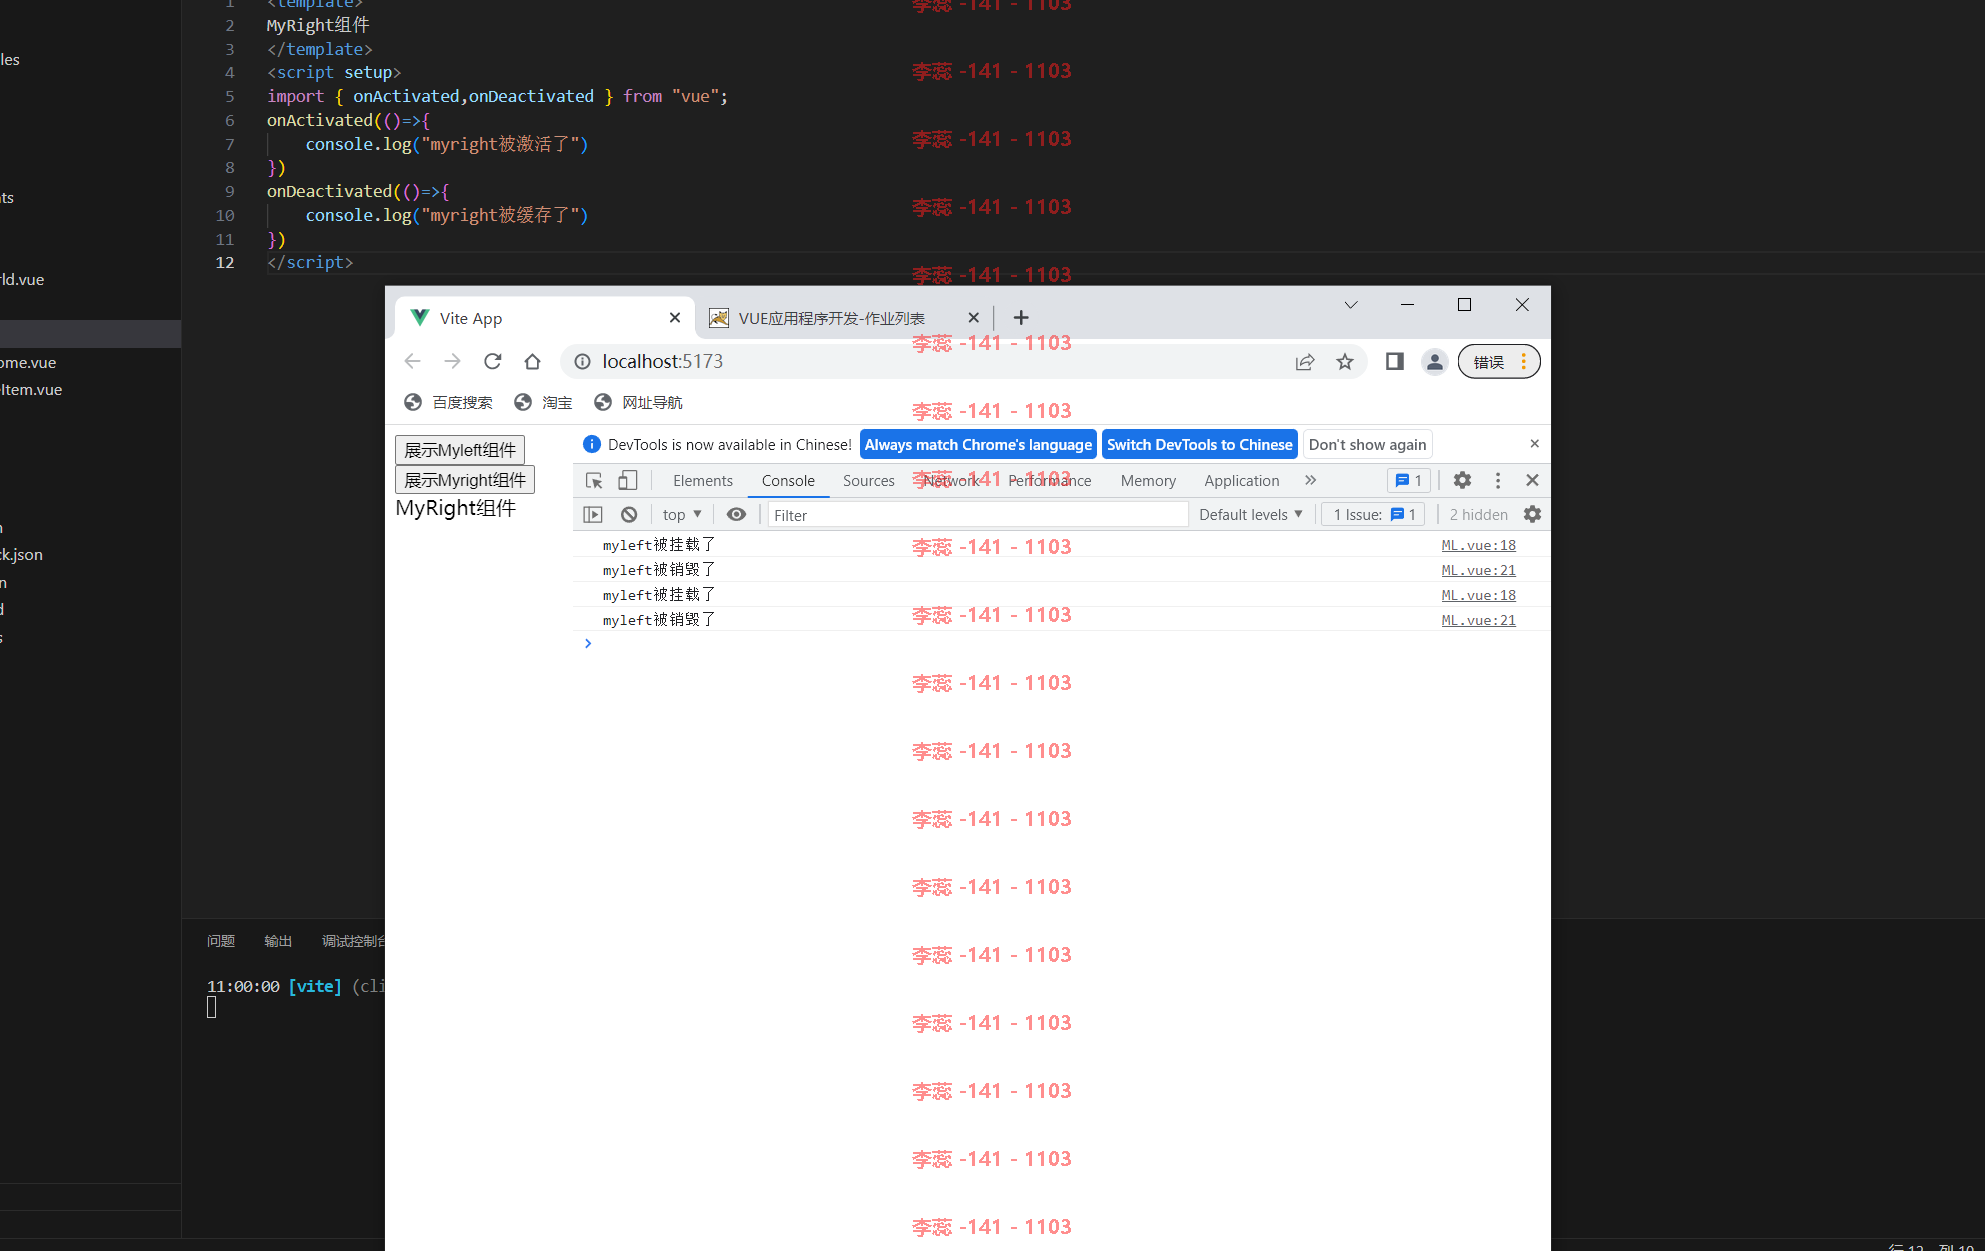The image size is (1985, 1251).
Task: Create a live expression with eye icon
Action: [x=736, y=514]
